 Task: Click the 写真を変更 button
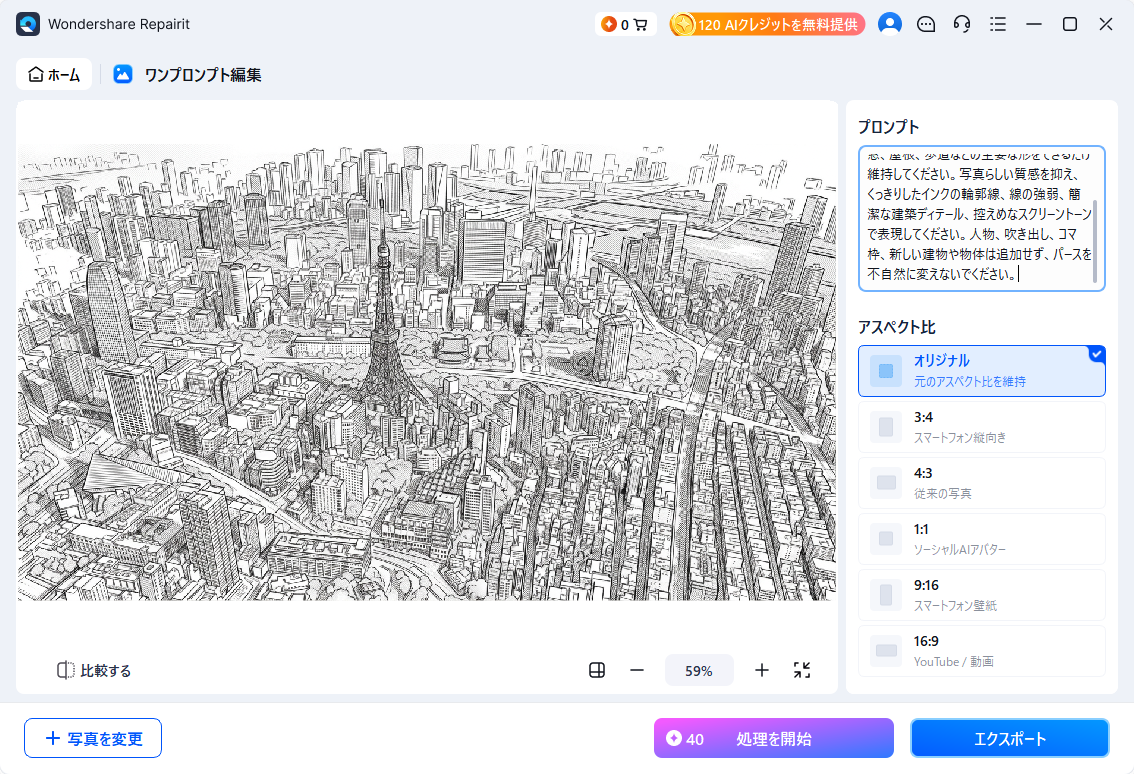point(93,738)
